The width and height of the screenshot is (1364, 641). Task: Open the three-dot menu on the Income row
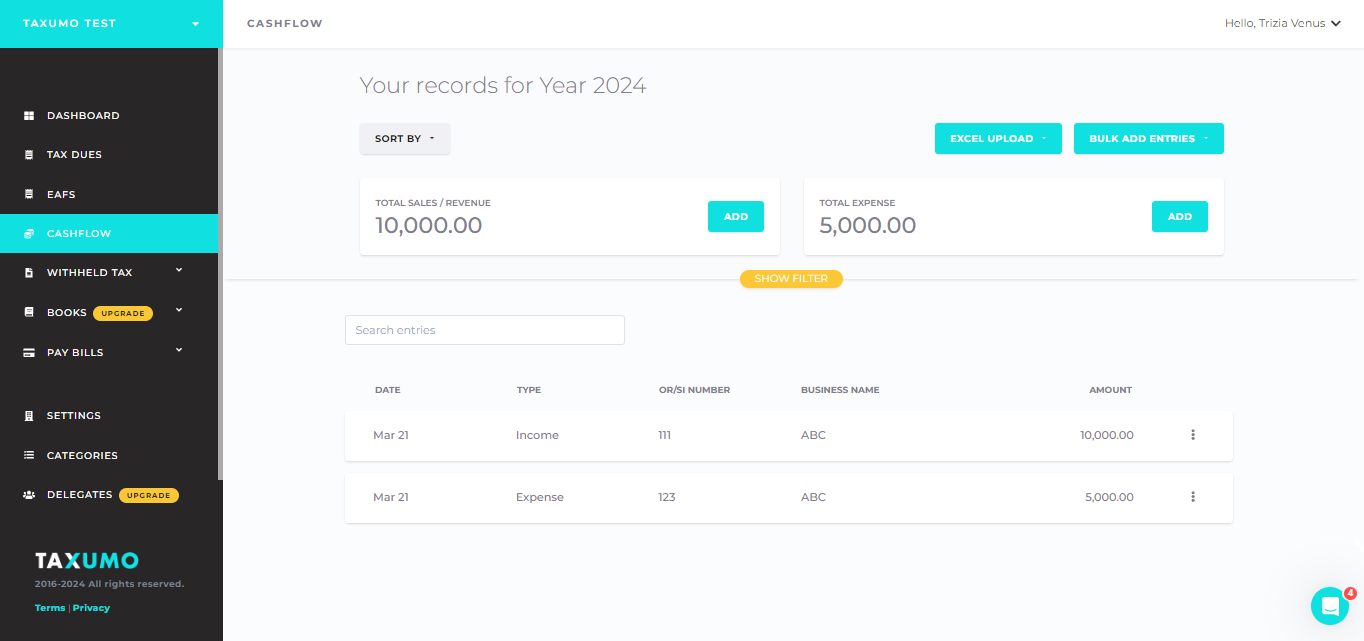1192,434
